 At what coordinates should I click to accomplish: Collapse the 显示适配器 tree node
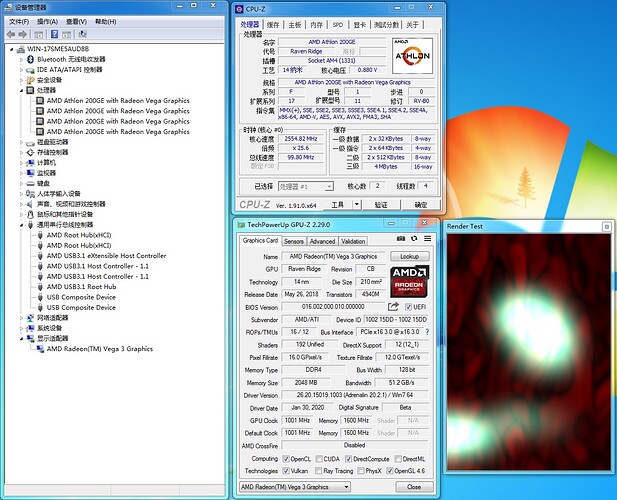point(22,338)
